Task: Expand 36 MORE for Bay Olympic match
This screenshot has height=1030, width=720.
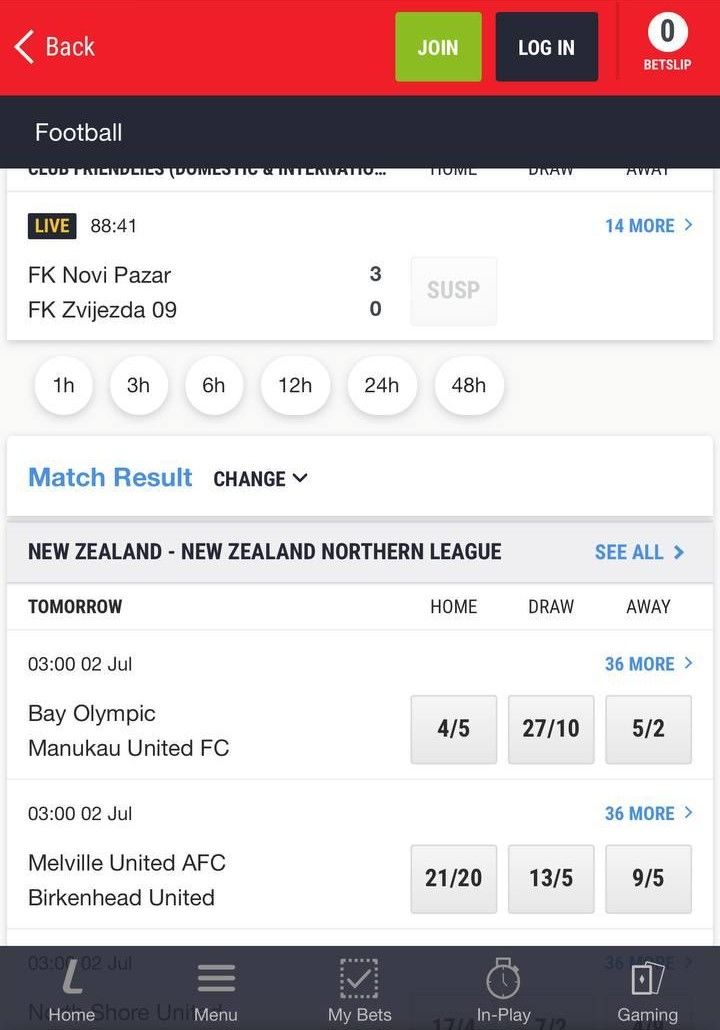Action: pyautogui.click(x=648, y=664)
